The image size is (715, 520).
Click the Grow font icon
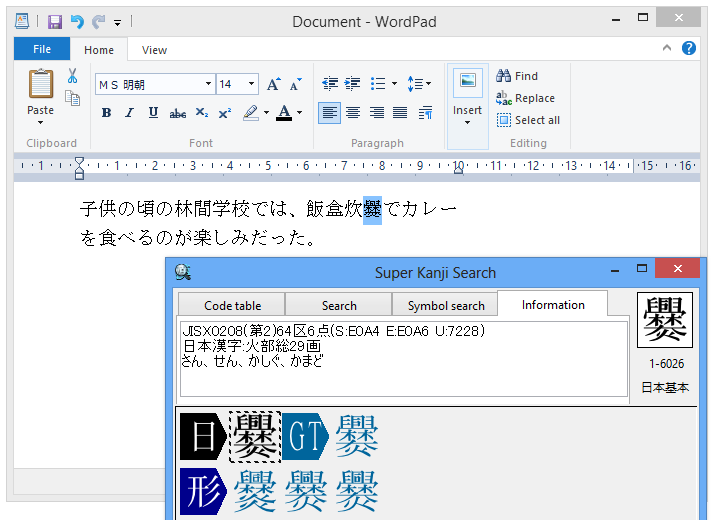tap(273, 84)
